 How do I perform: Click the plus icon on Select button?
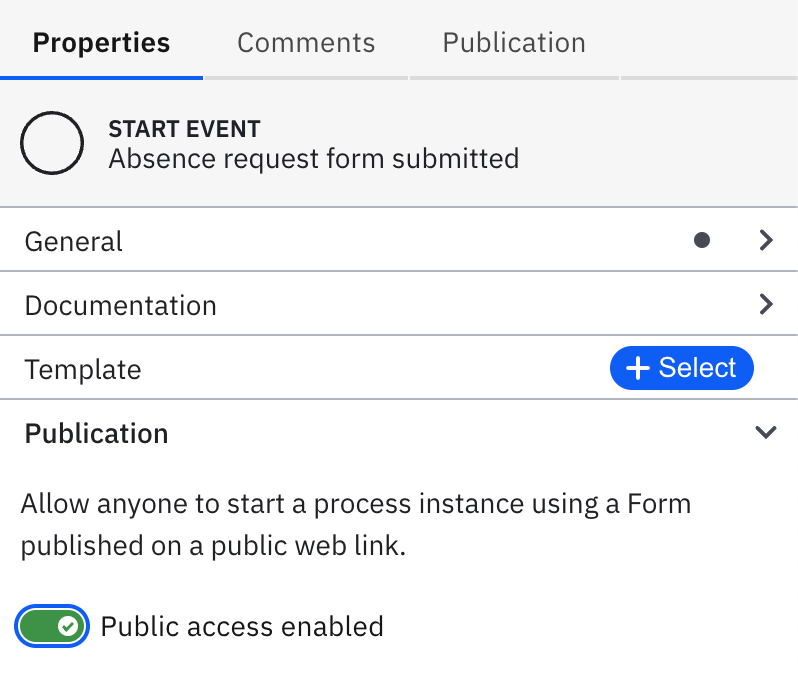point(637,368)
